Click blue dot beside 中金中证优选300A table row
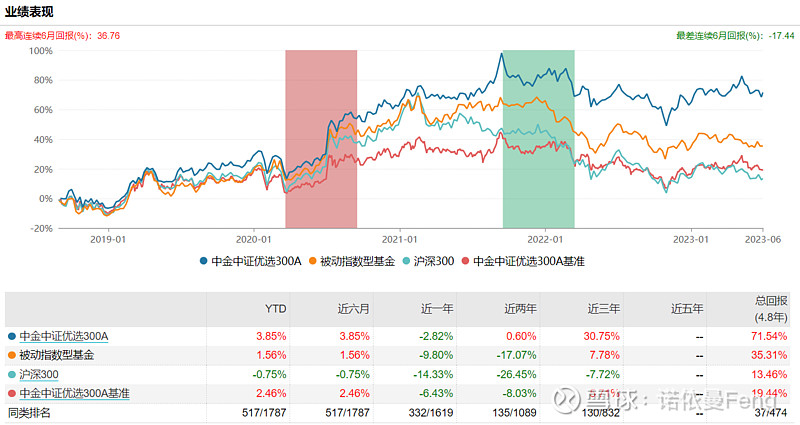 11,335
